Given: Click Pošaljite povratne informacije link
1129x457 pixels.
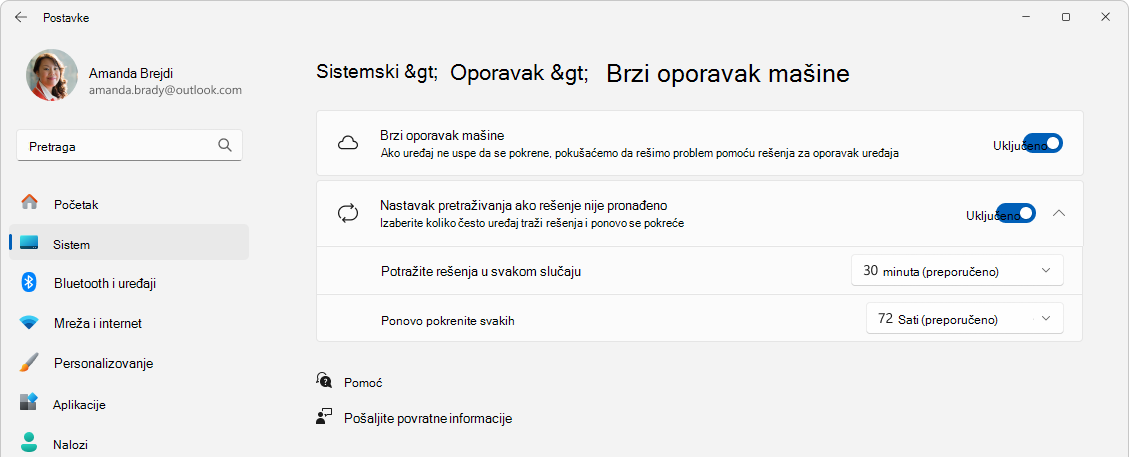Looking at the screenshot, I should click(x=428, y=418).
